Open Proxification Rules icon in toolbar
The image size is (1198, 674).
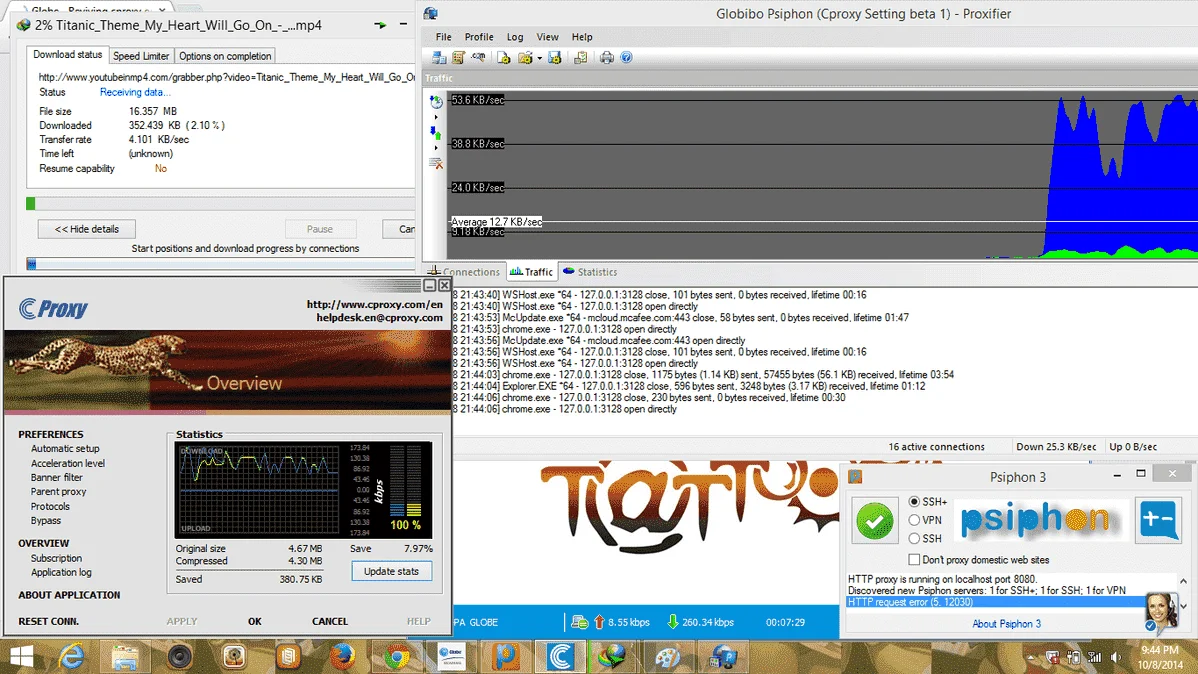(458, 57)
